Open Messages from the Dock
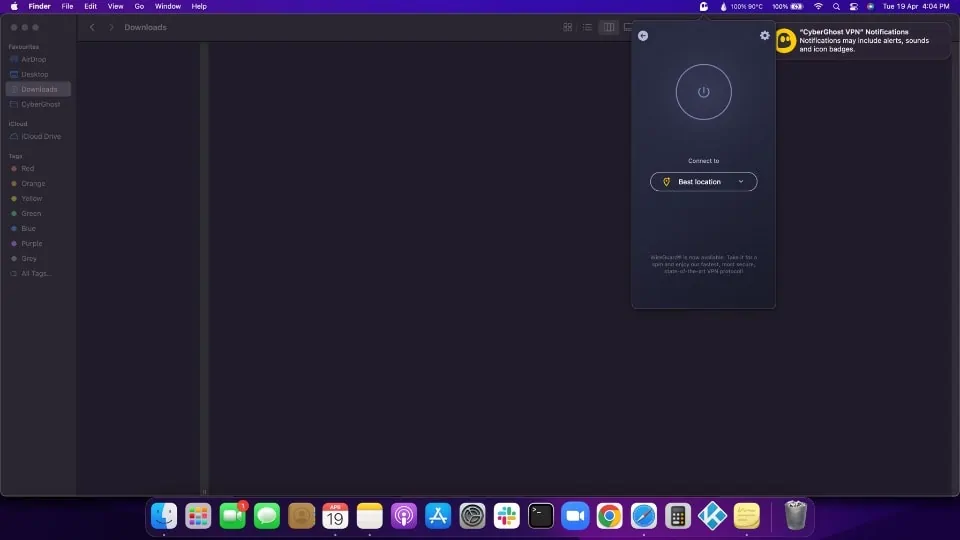 click(x=267, y=516)
